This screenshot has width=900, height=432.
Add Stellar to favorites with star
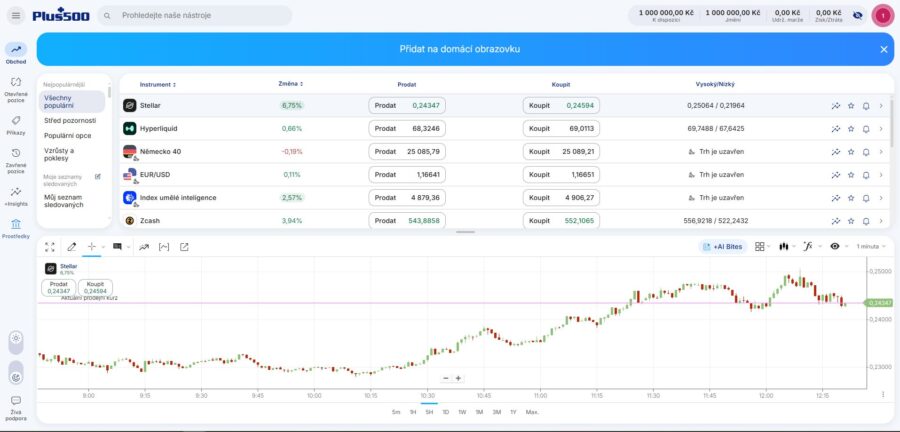(x=851, y=106)
